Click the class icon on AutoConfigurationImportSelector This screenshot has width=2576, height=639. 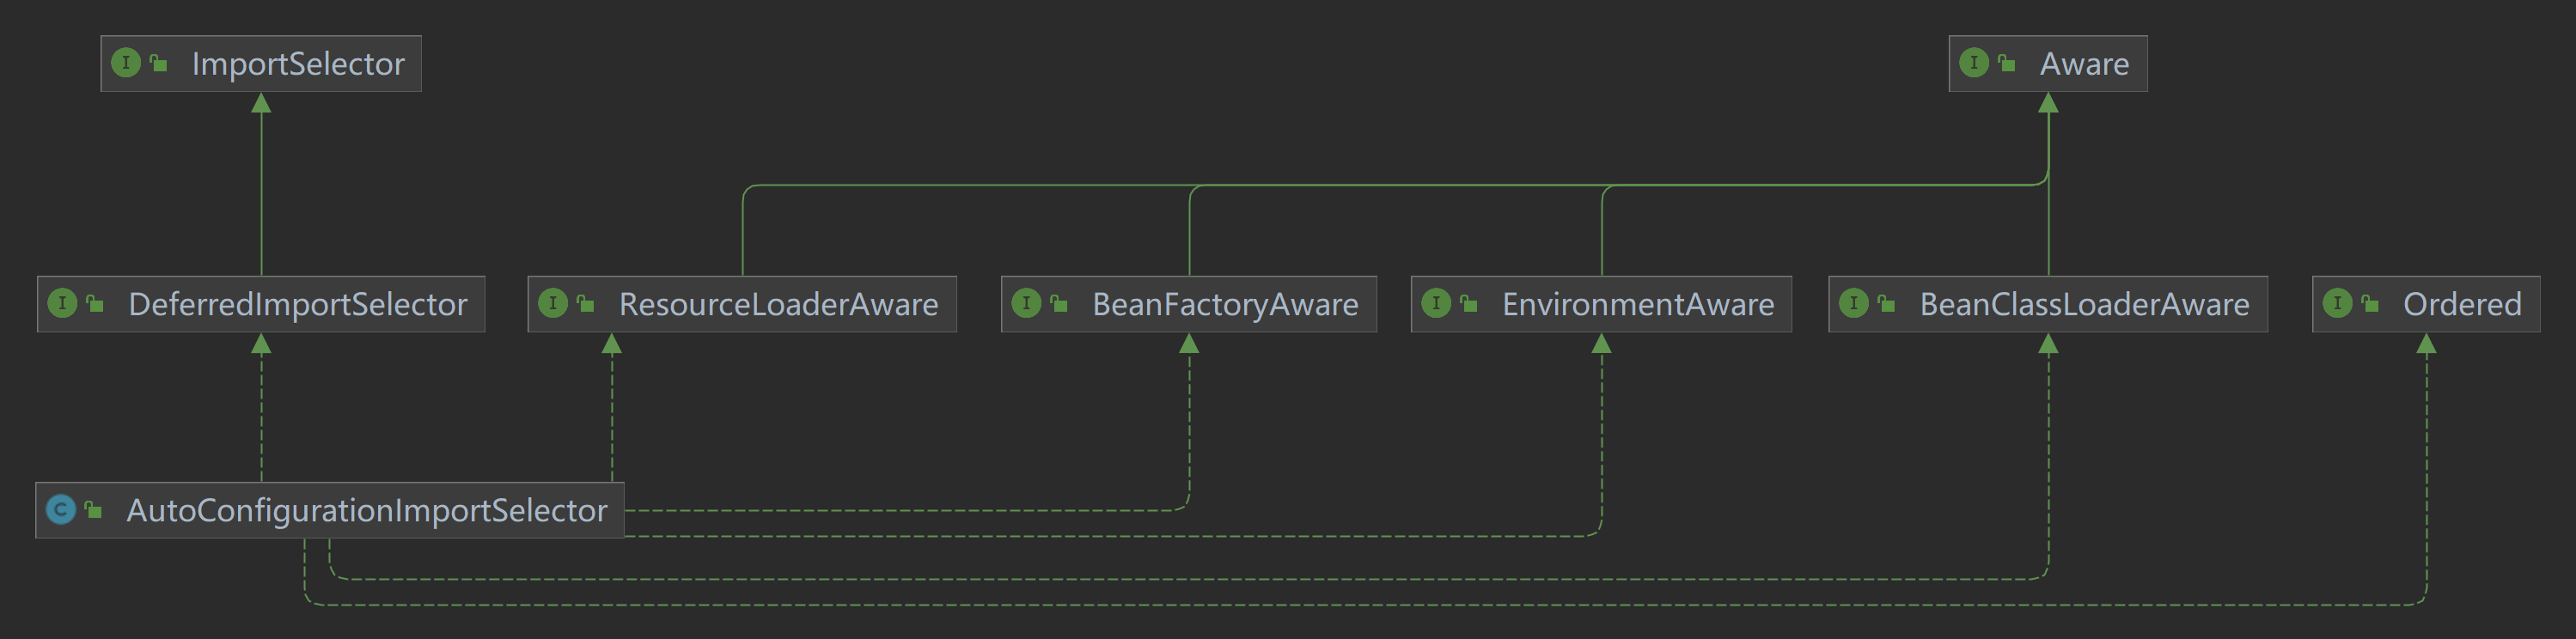tap(61, 510)
